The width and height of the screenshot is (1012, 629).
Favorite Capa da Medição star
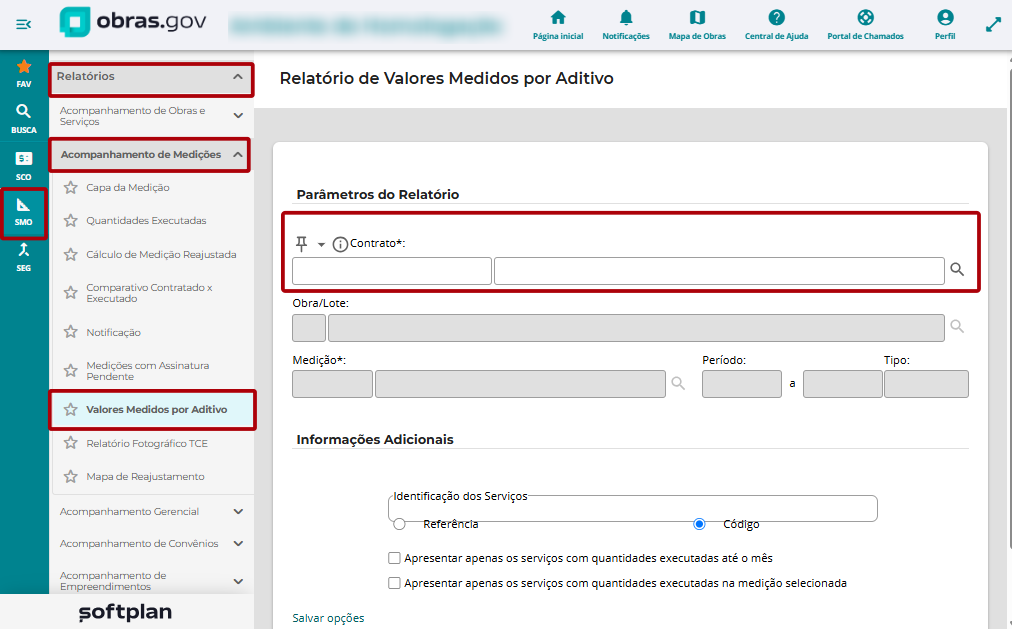click(x=71, y=188)
